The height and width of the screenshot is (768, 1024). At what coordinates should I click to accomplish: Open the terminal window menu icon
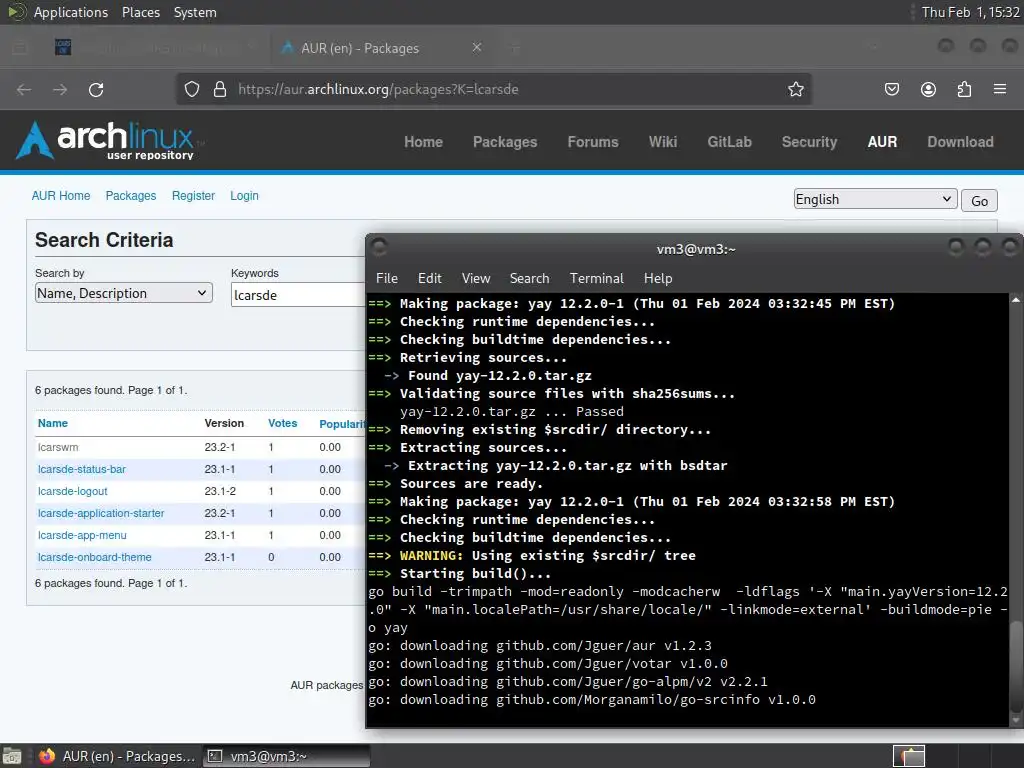click(379, 247)
